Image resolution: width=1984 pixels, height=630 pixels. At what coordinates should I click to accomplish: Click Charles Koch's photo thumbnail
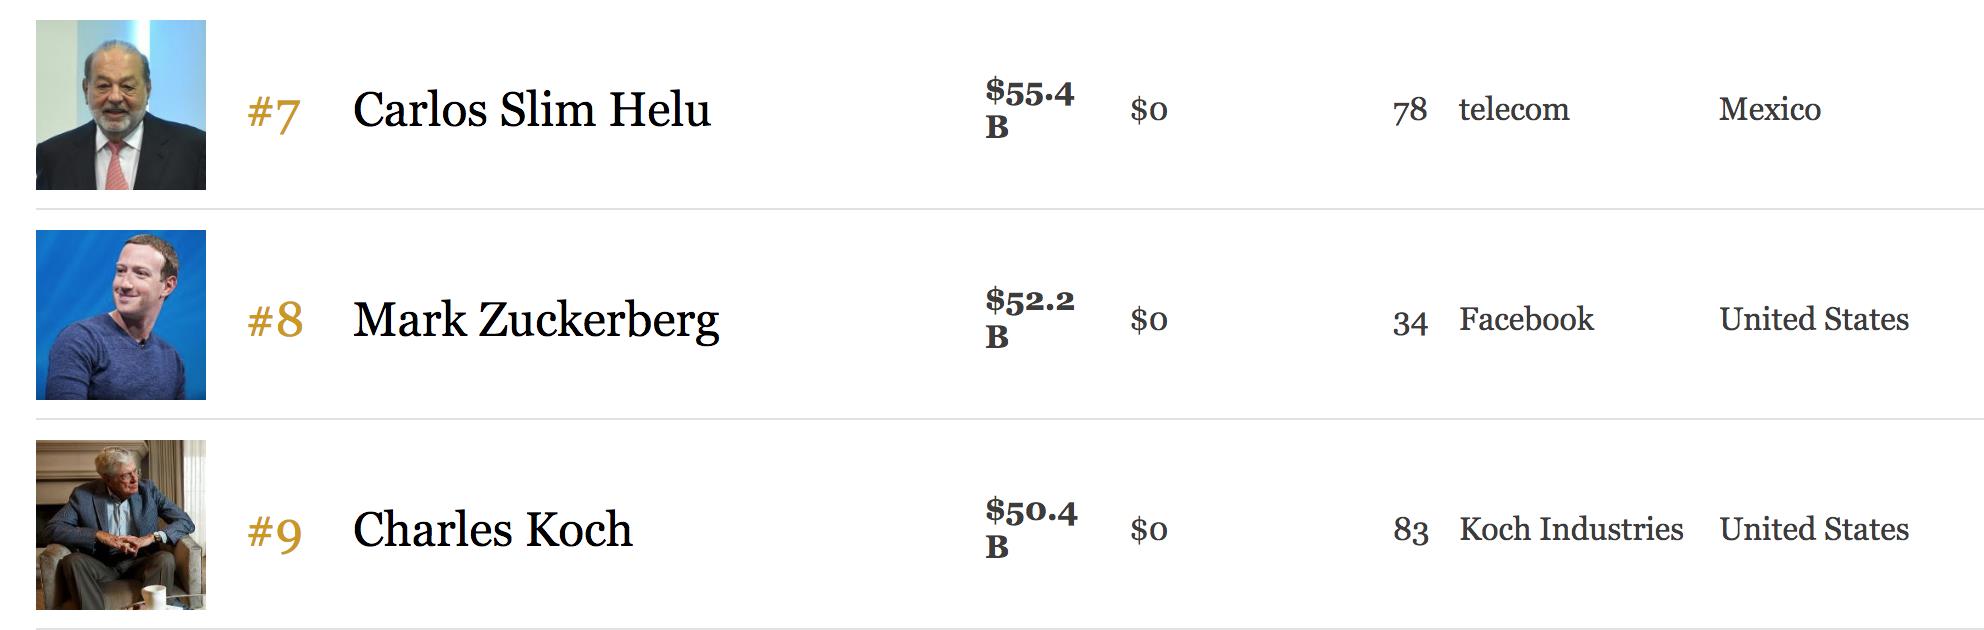tap(121, 525)
